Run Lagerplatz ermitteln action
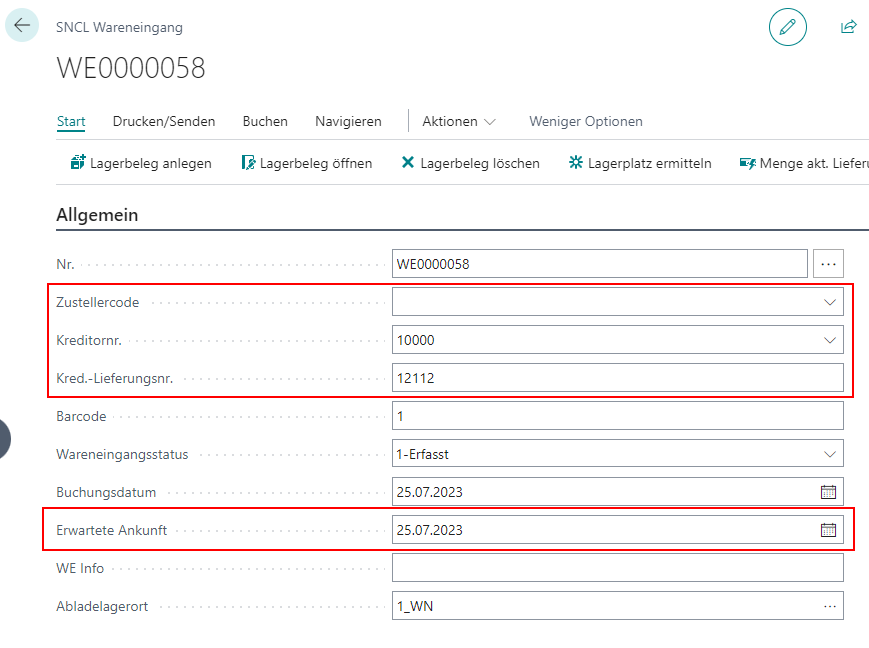 pyautogui.click(x=640, y=163)
